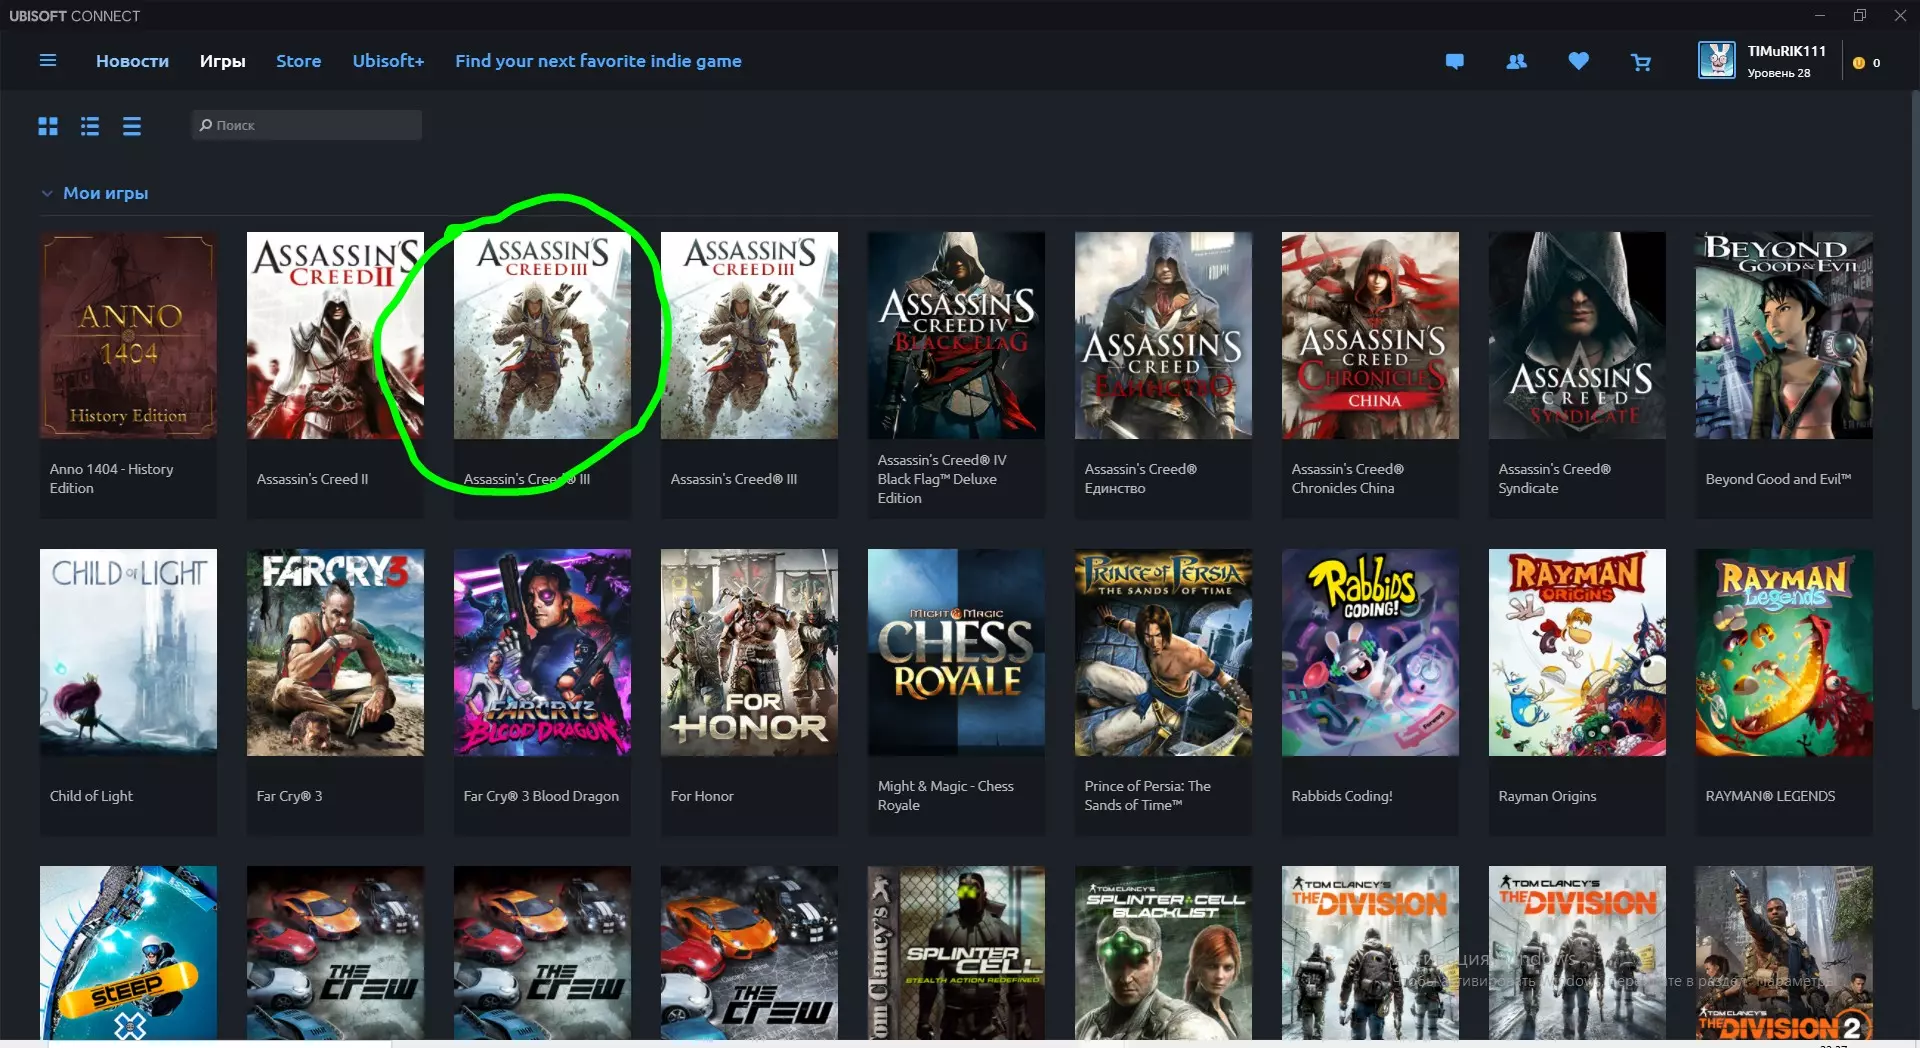Open the Far Cry 3 Blood Dragon cover
This screenshot has height=1048, width=1920.
542,652
